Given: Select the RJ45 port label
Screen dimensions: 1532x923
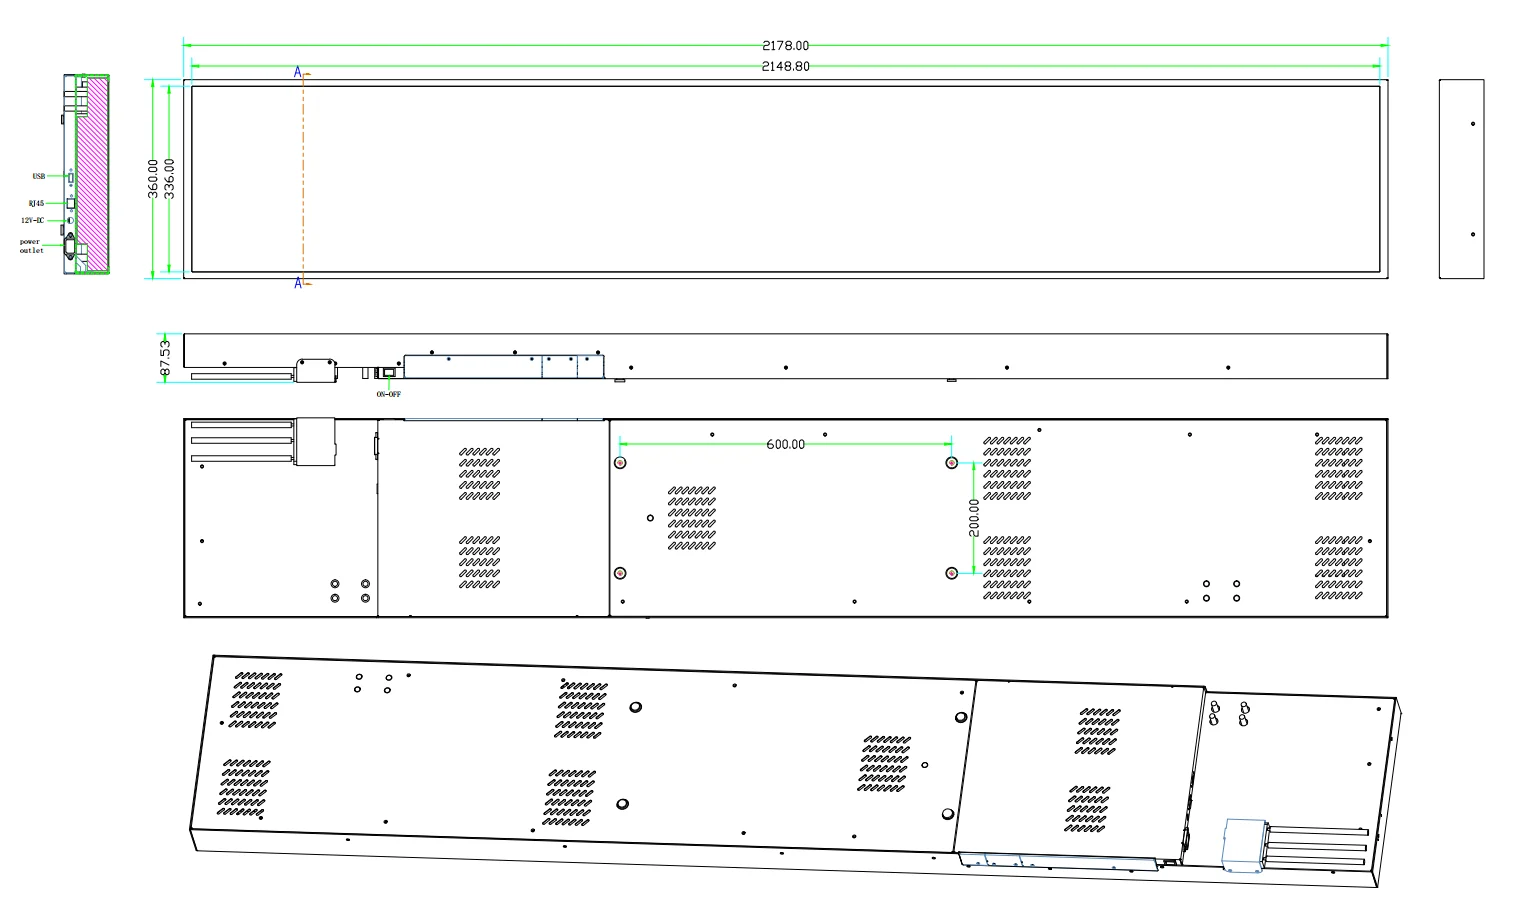Looking at the screenshot, I should (36, 203).
